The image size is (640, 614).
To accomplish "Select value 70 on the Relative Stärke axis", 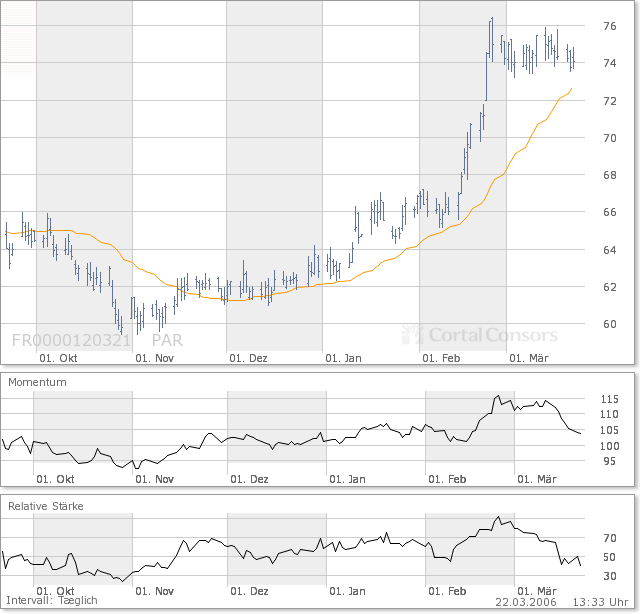I will coord(610,538).
